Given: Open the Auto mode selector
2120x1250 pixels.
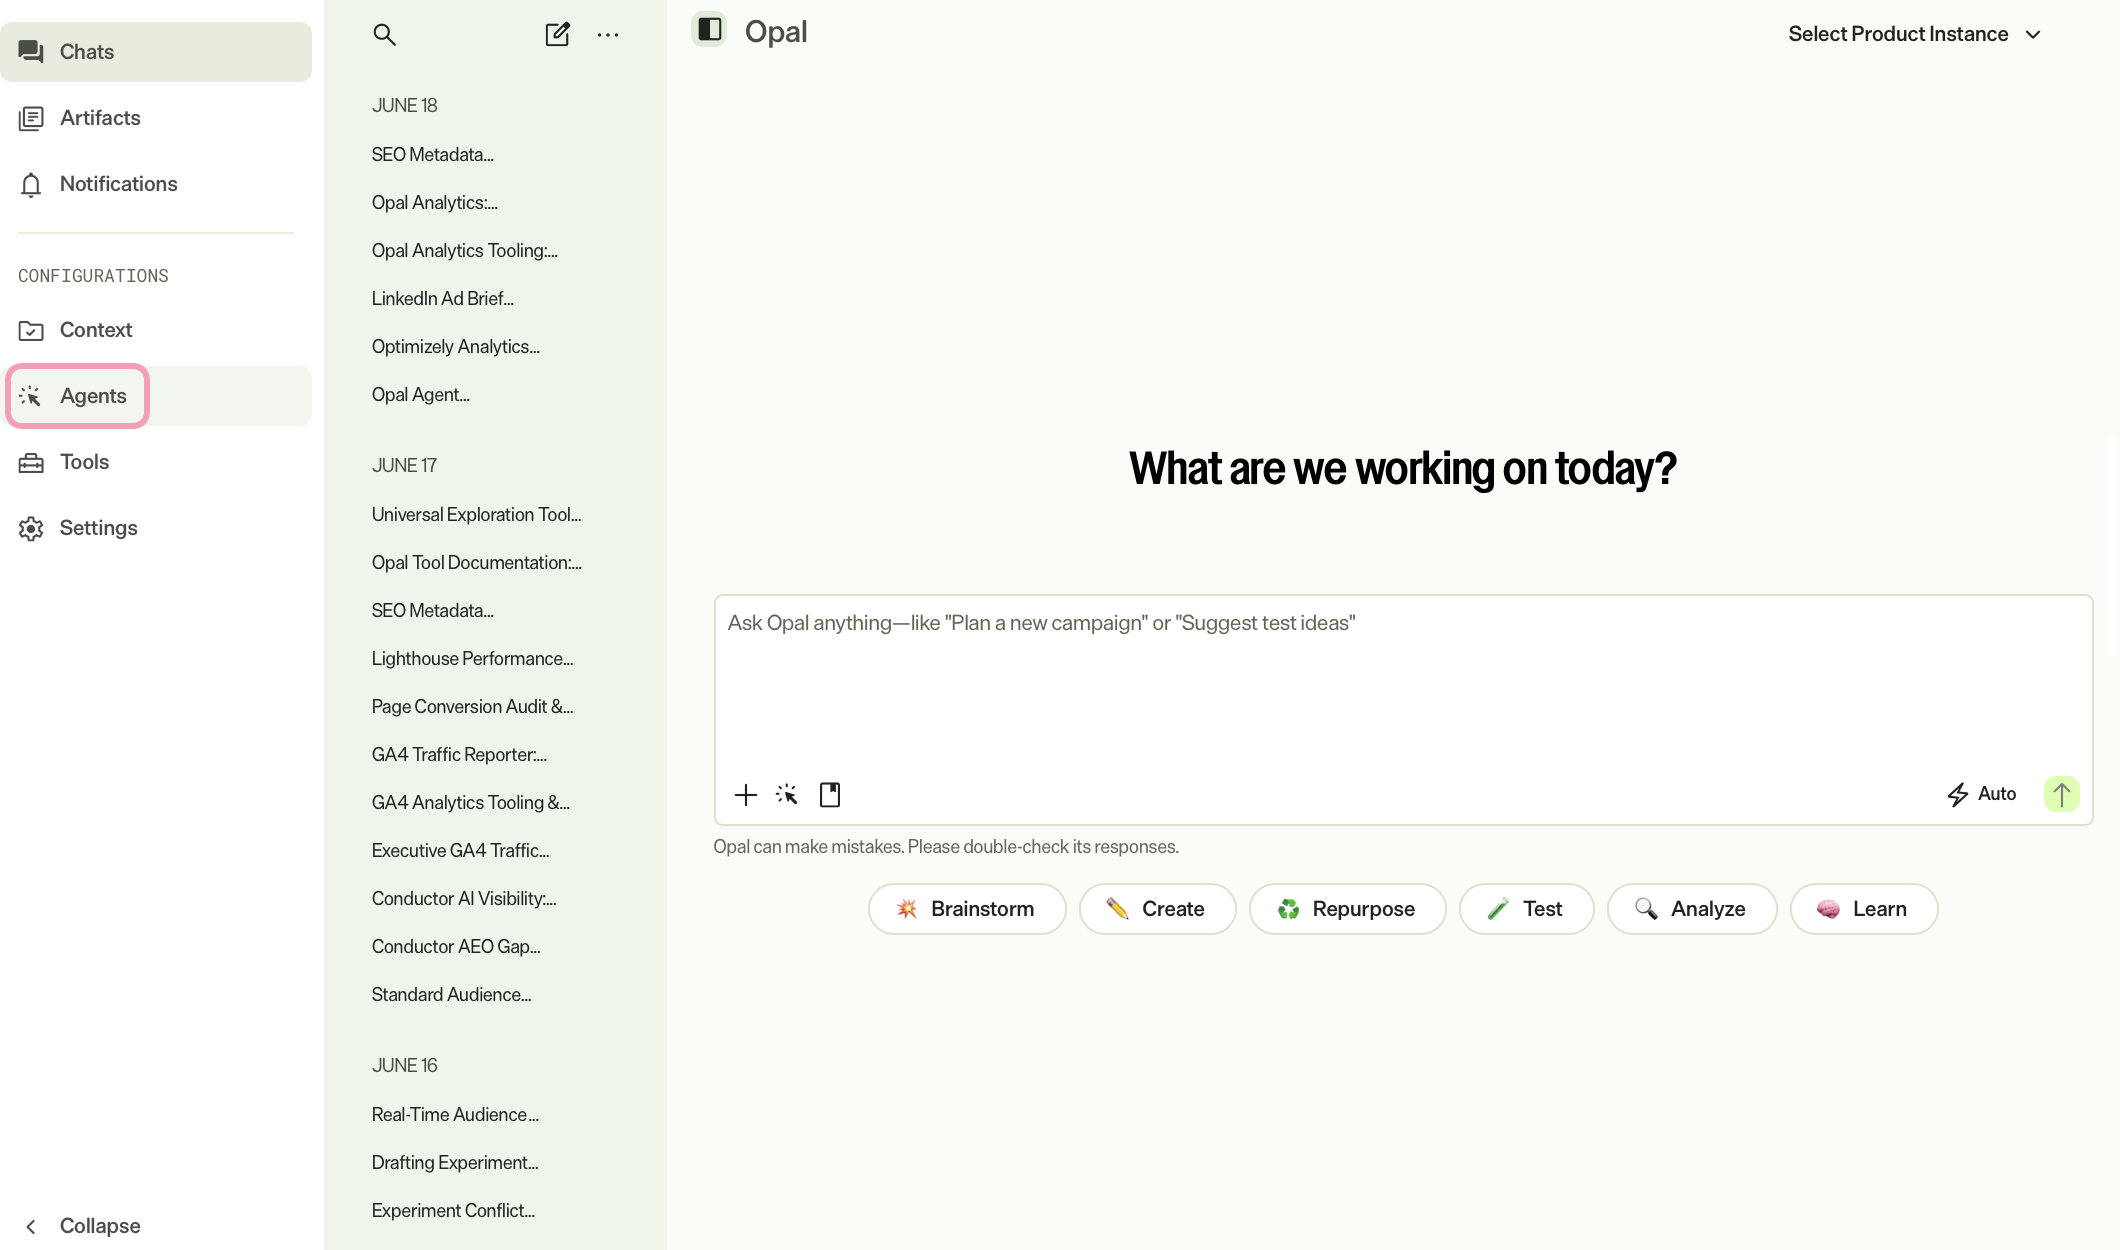Looking at the screenshot, I should (1982, 794).
